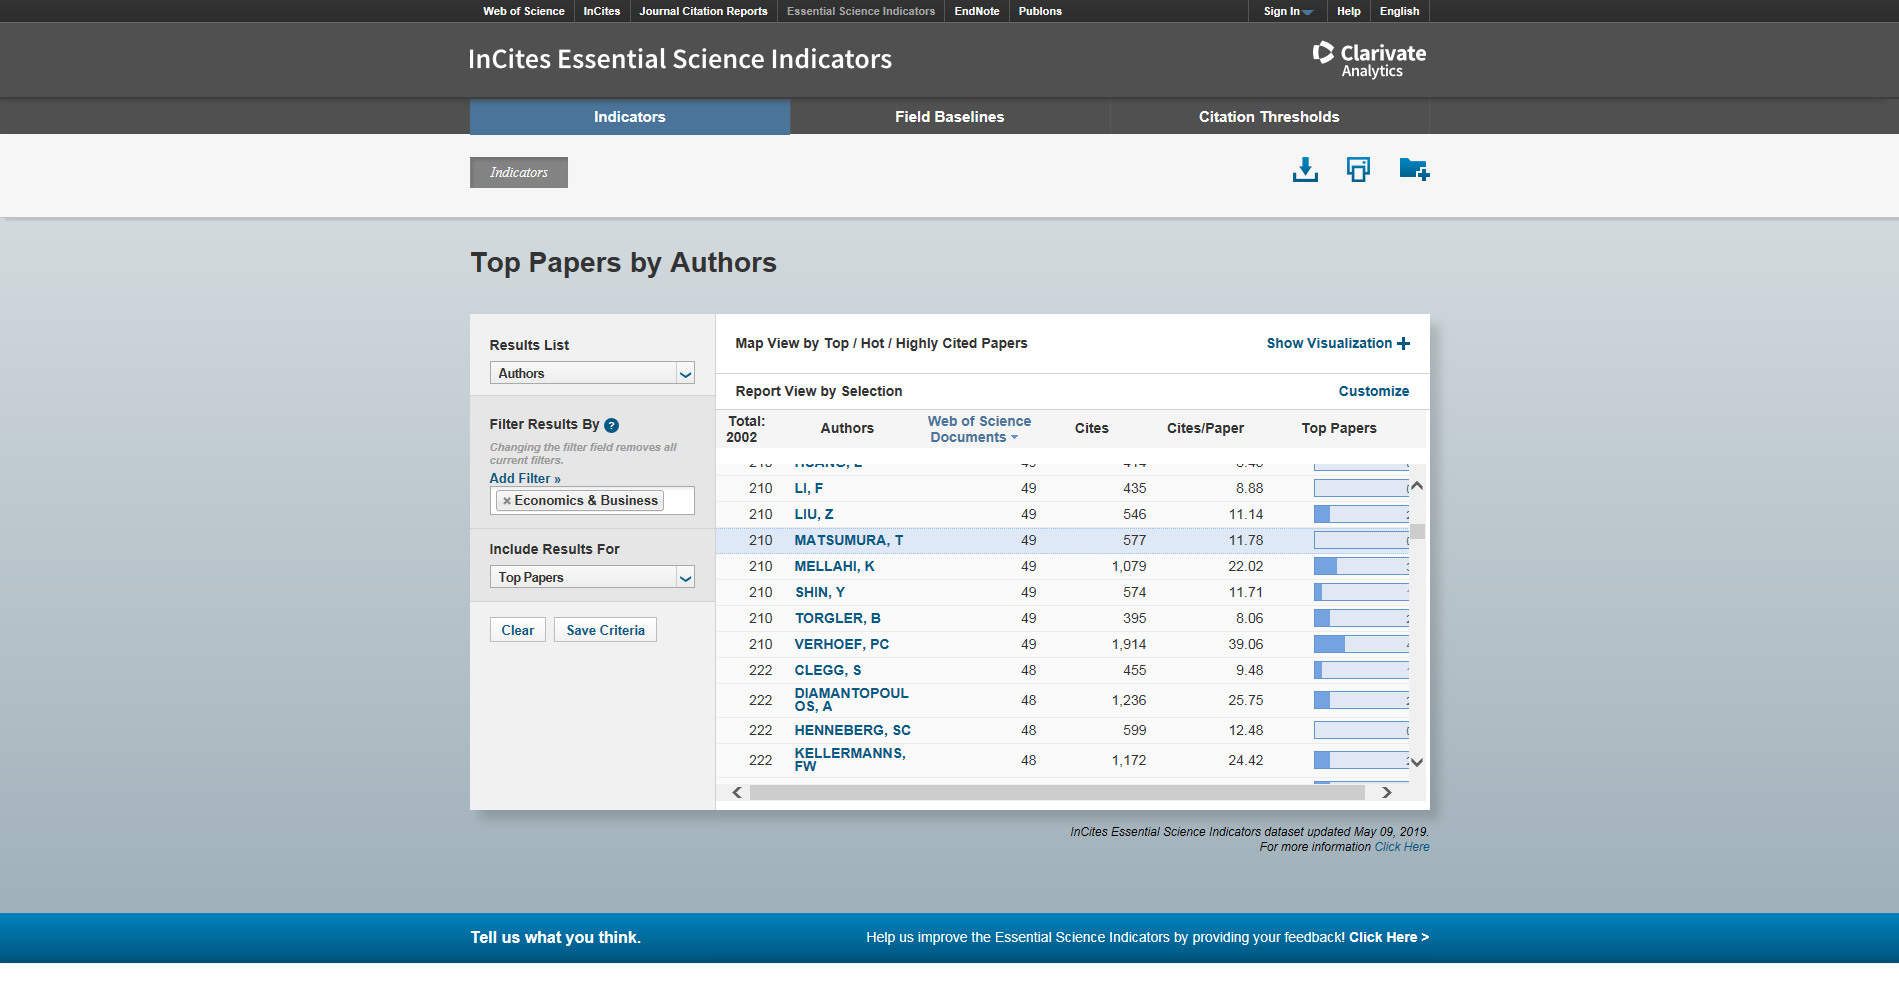The image size is (1899, 988).
Task: Click Top Papers bar for LIU, Z
Action: point(1361,514)
